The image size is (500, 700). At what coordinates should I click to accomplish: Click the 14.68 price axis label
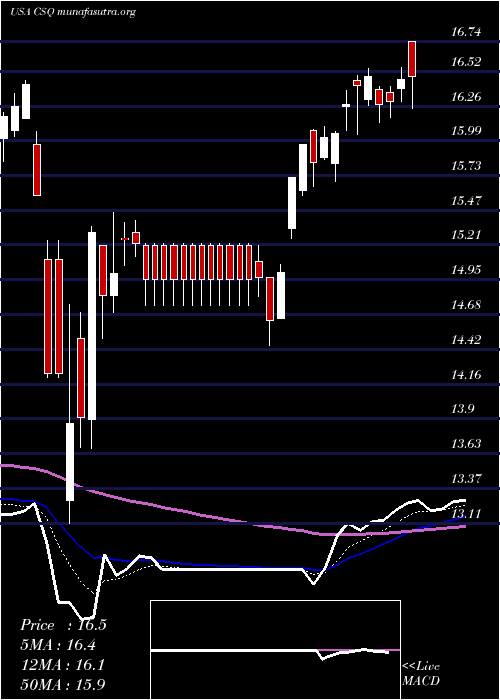pos(467,305)
